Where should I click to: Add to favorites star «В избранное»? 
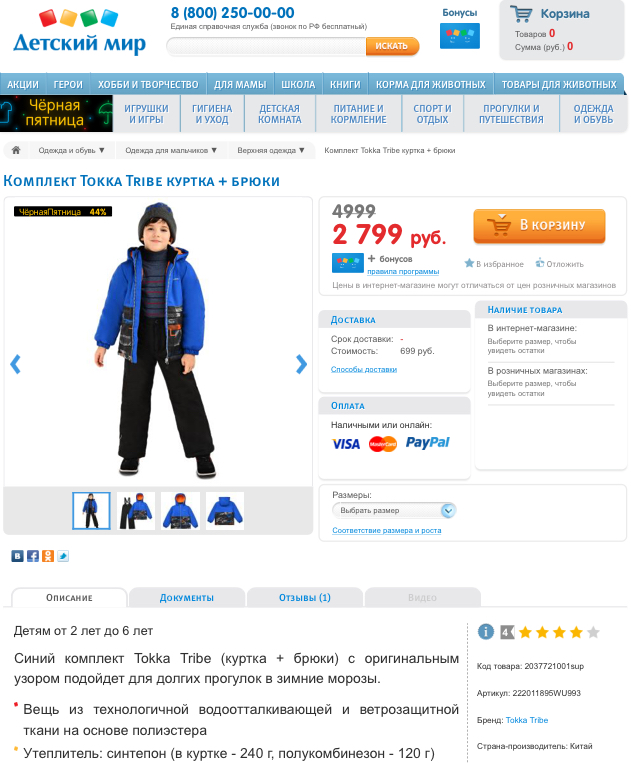pos(494,264)
